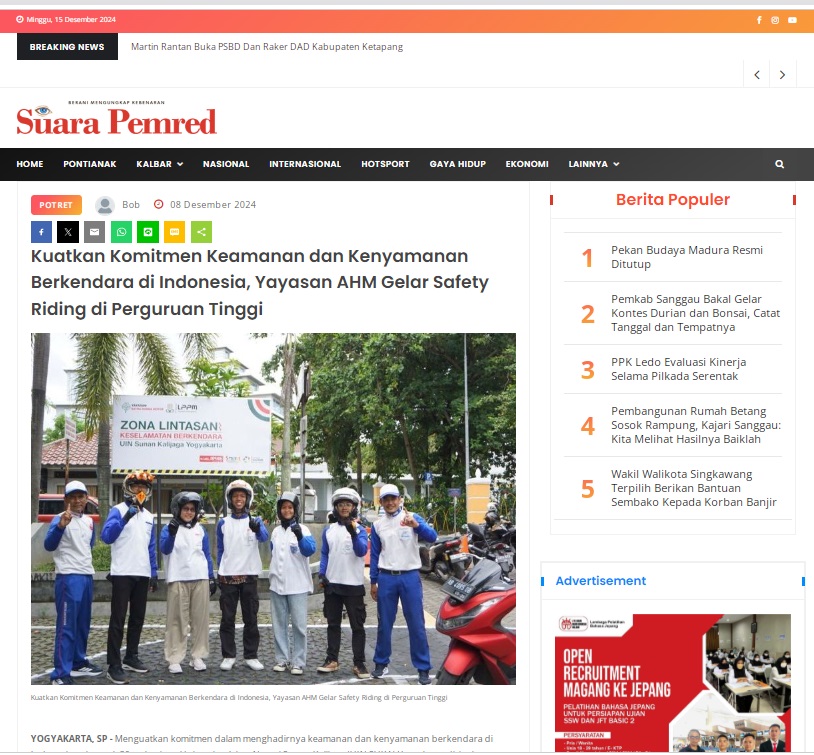This screenshot has height=755, width=814.
Task: Click the BREAKING NEWS label
Action: tap(67, 47)
